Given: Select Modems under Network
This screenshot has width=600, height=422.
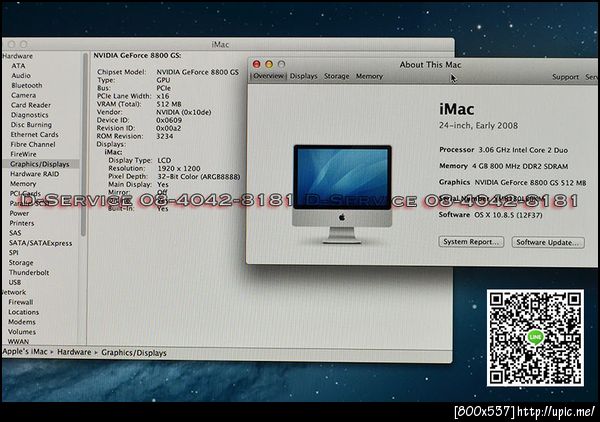Looking at the screenshot, I should (x=22, y=322).
